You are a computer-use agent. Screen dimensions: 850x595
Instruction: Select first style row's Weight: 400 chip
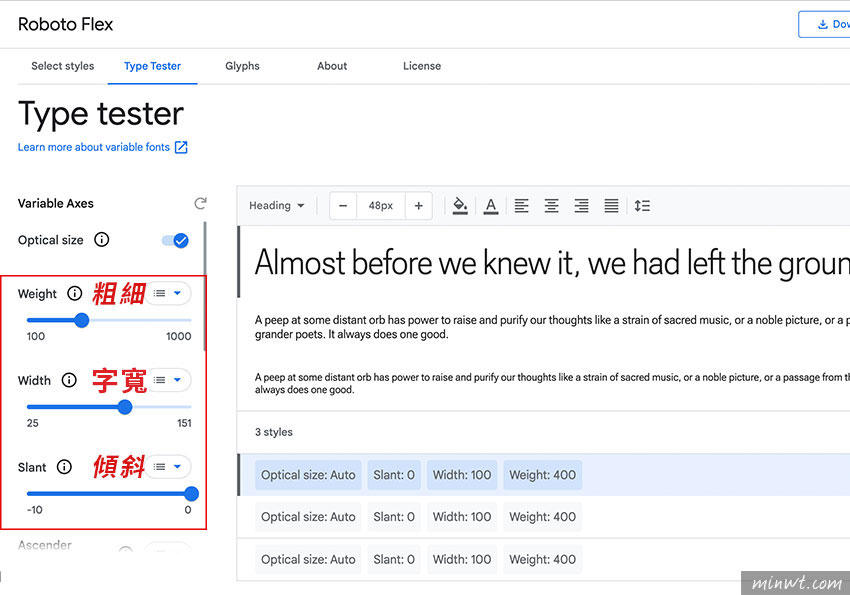coord(543,475)
